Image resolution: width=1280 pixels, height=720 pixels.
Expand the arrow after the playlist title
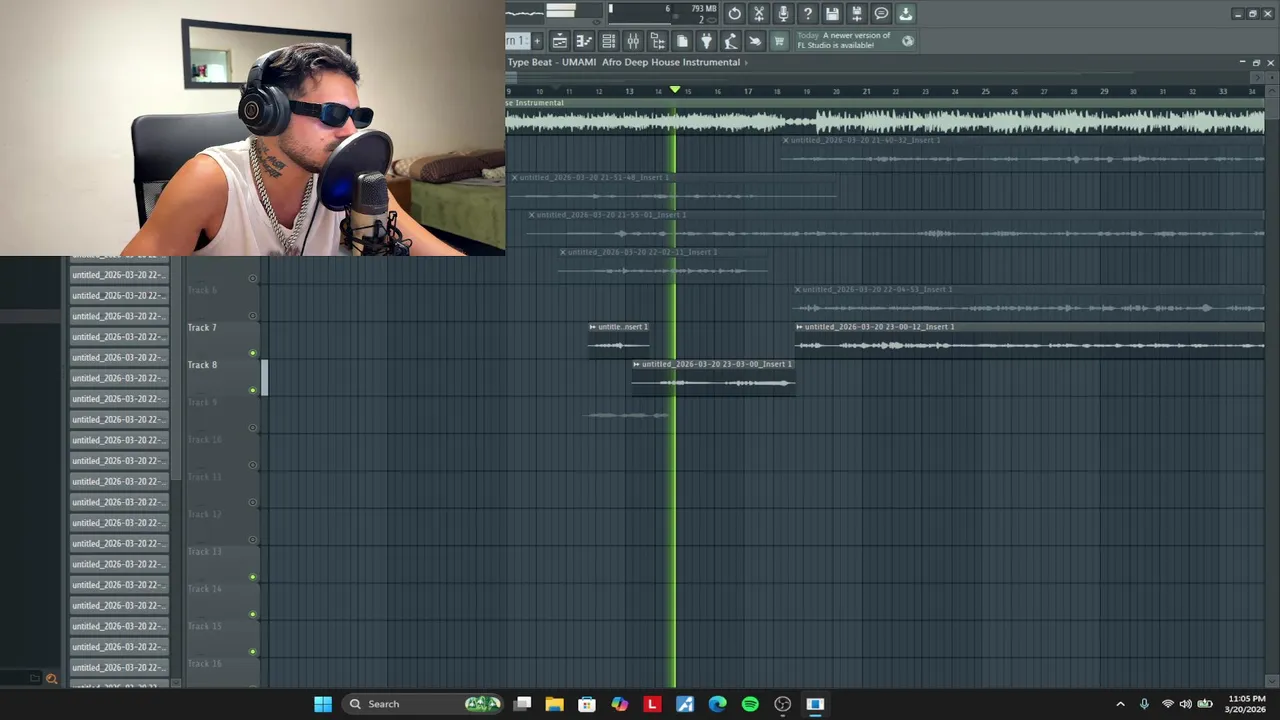pos(746,62)
